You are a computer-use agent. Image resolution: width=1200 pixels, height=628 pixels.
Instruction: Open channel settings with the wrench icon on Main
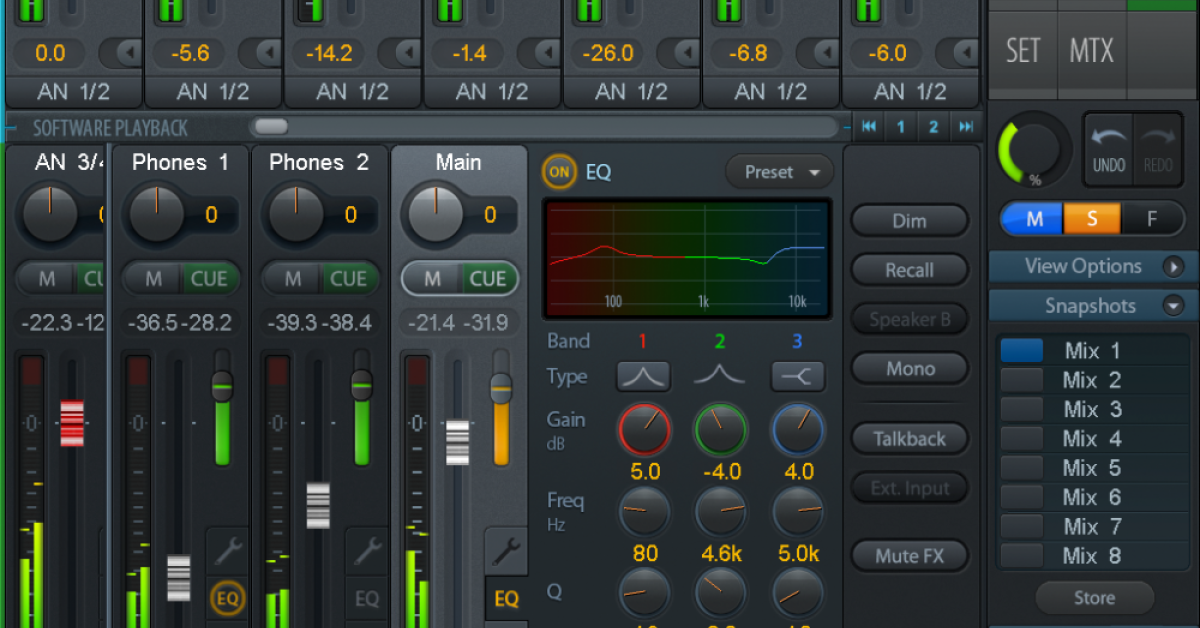coord(505,548)
